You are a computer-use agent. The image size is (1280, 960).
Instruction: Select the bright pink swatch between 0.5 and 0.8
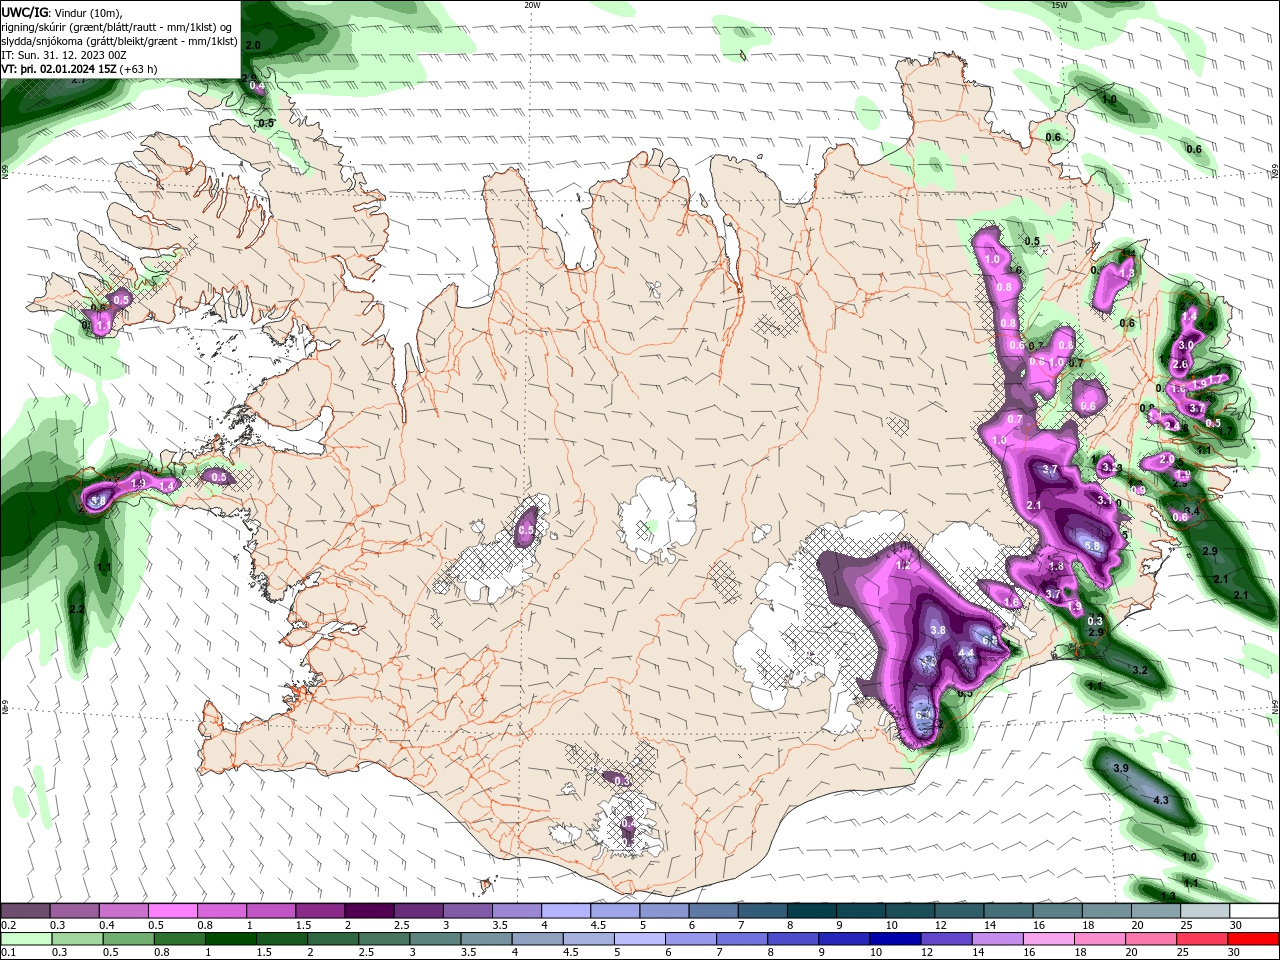point(172,911)
